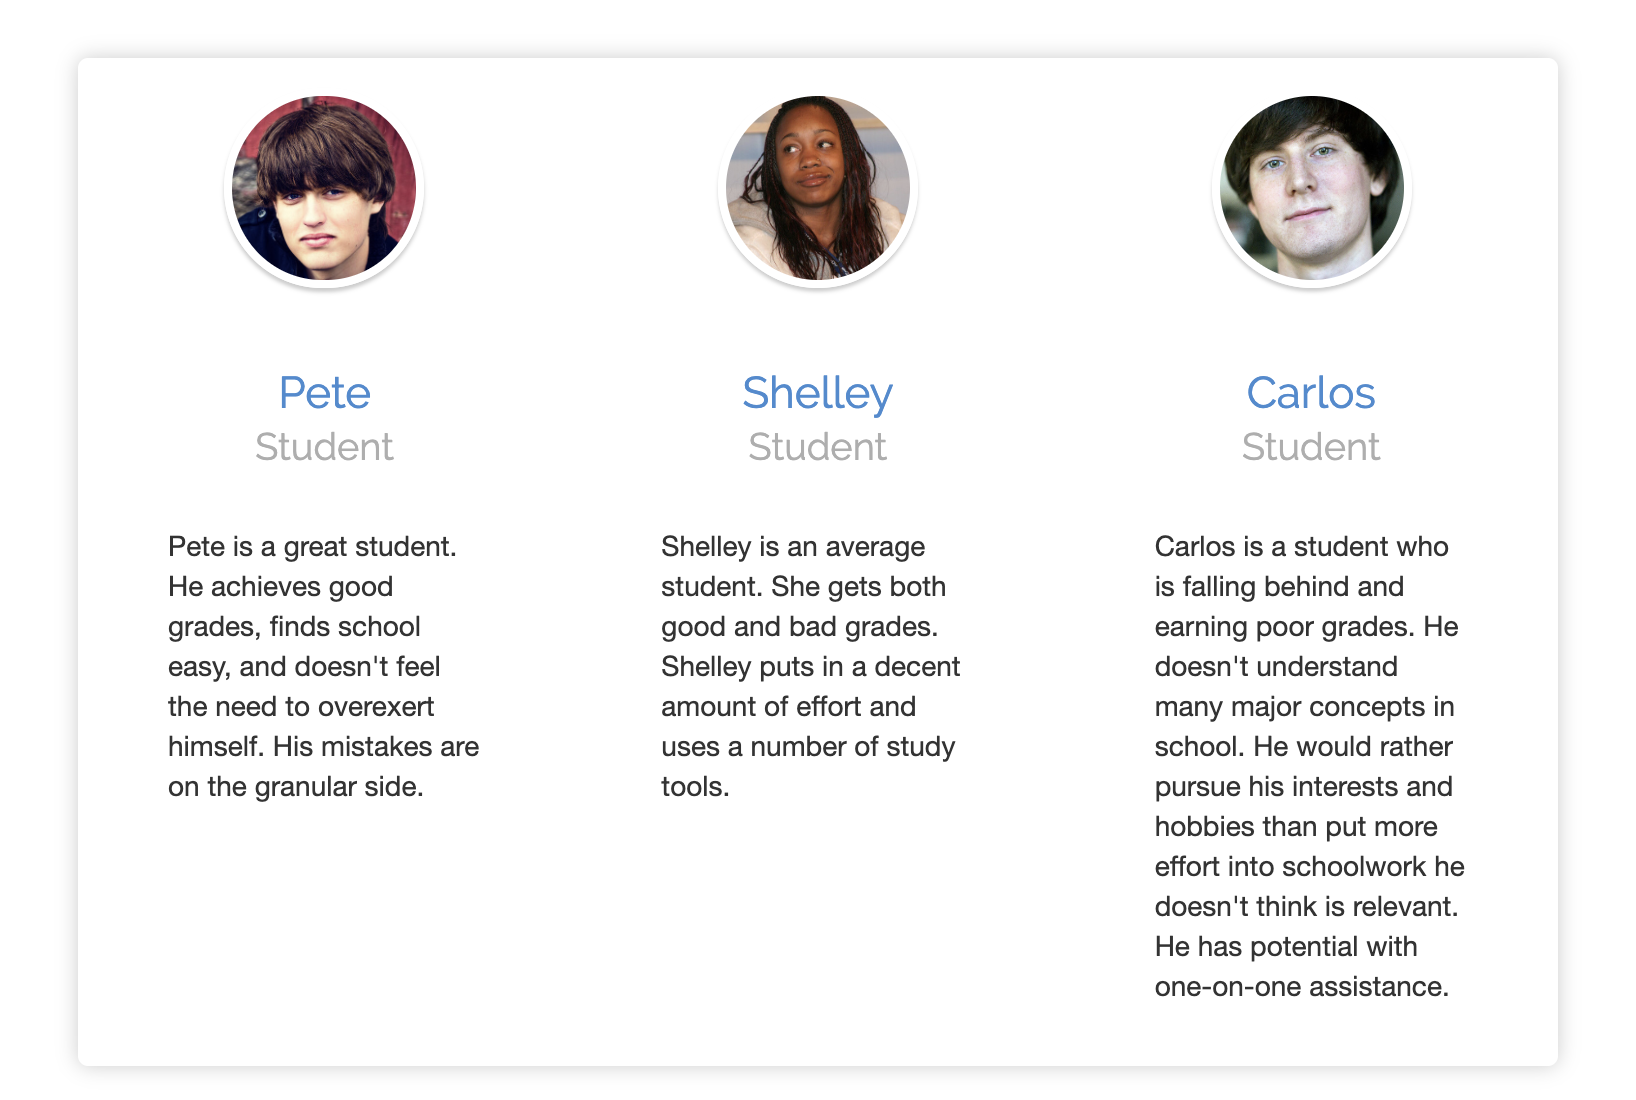Click the text 'good and bad grades.'
This screenshot has width=1636, height=1100.
pos(799,627)
